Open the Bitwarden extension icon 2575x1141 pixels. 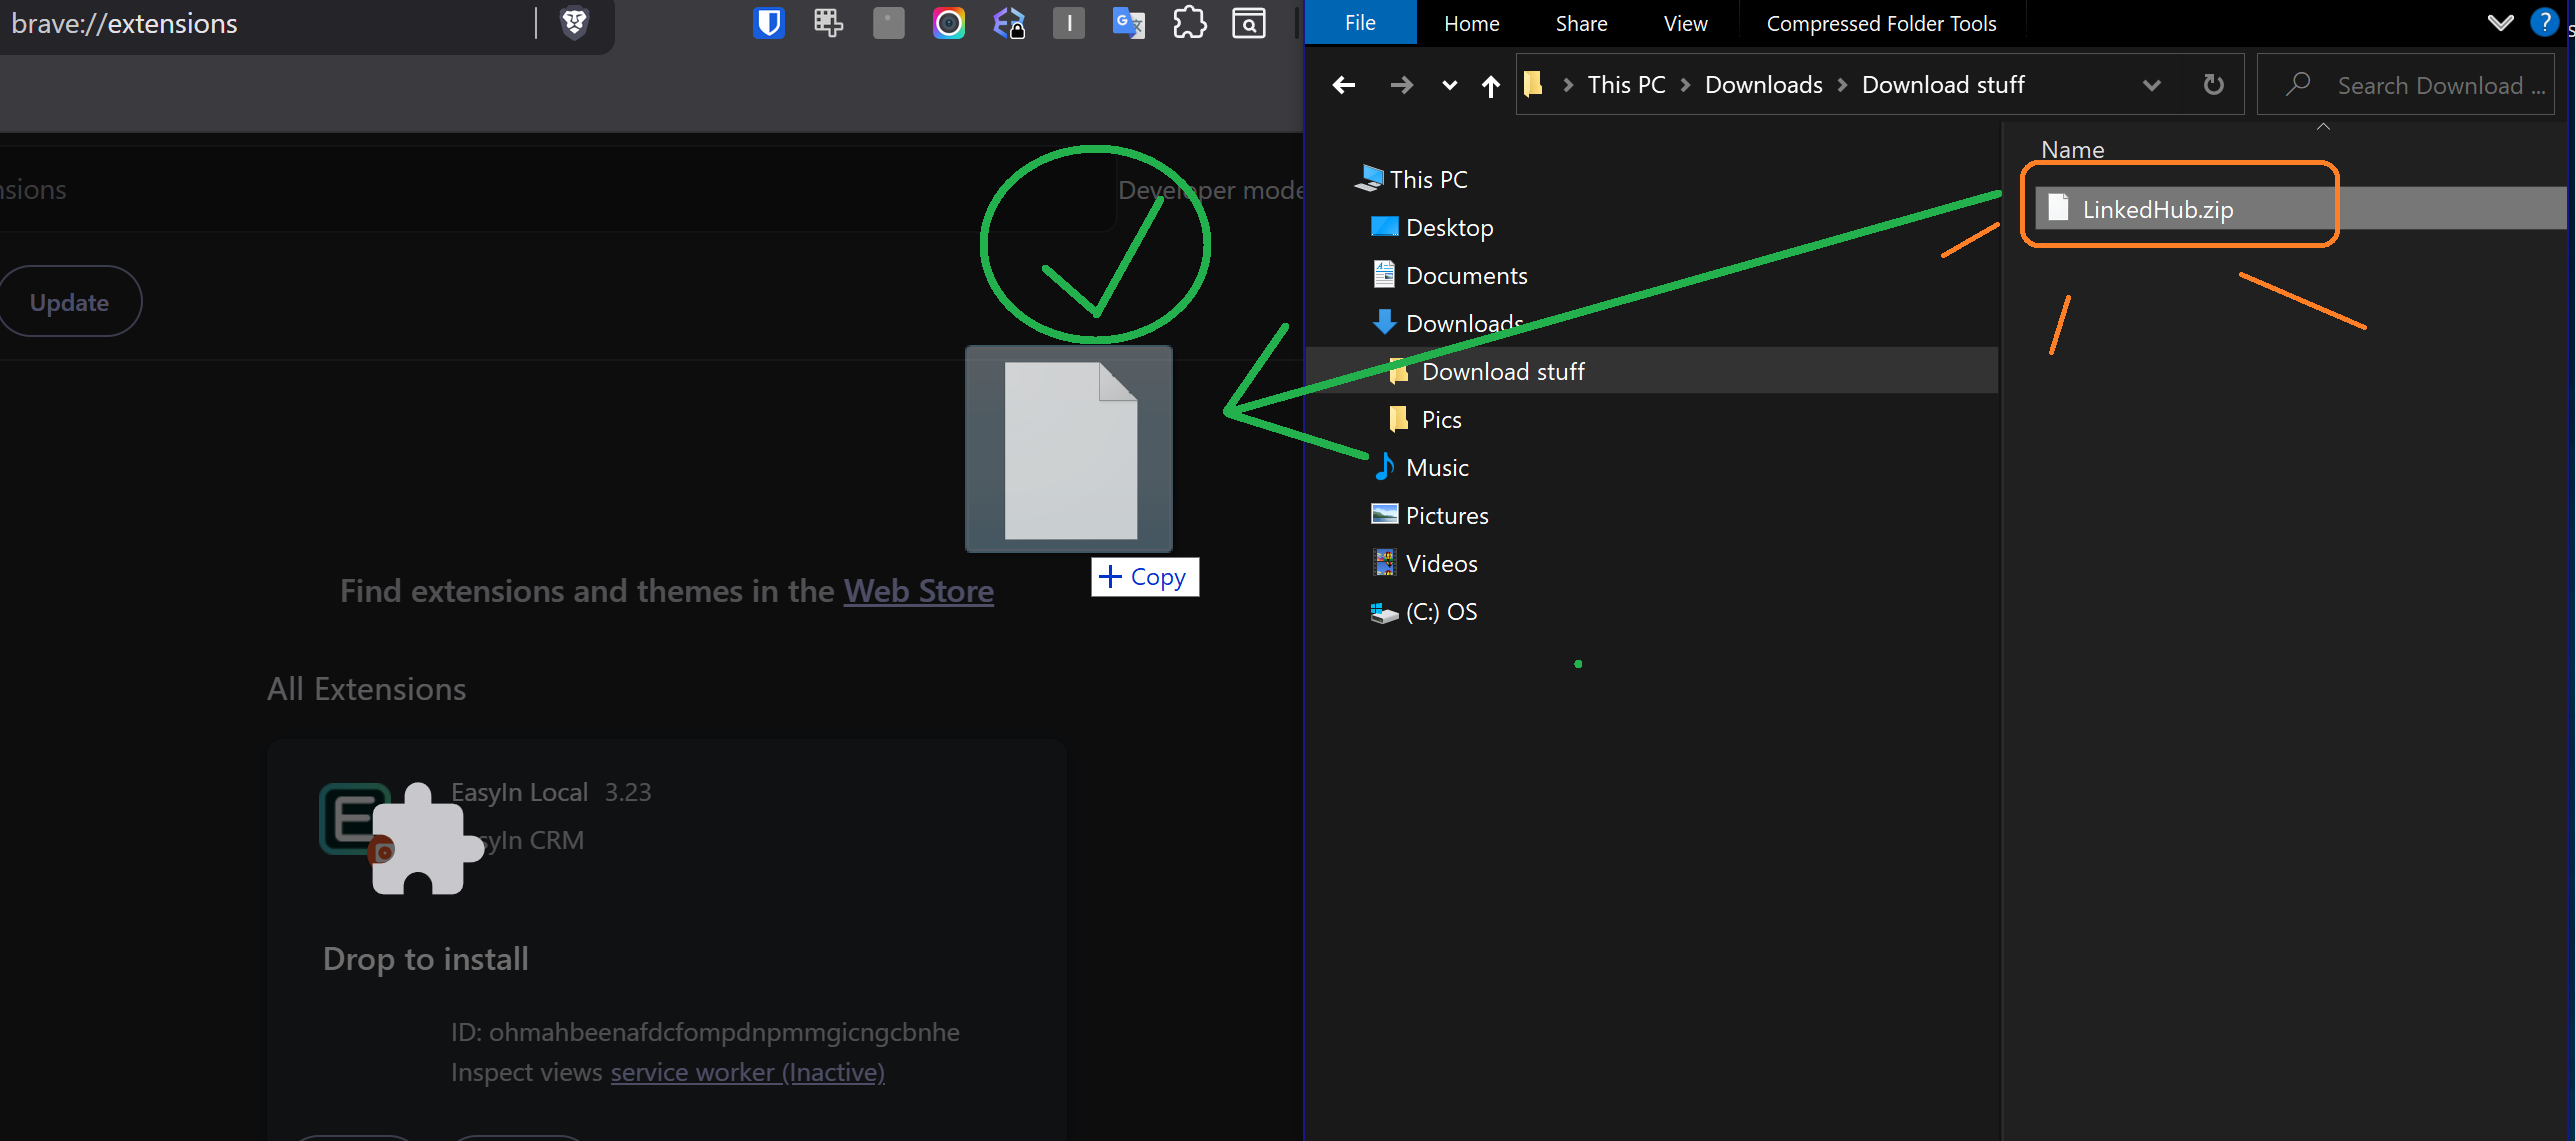pyautogui.click(x=768, y=22)
